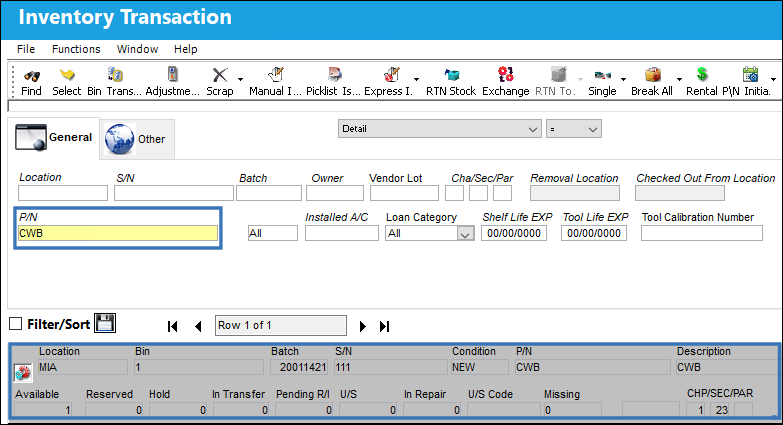Click the NEW condition value

480,368
